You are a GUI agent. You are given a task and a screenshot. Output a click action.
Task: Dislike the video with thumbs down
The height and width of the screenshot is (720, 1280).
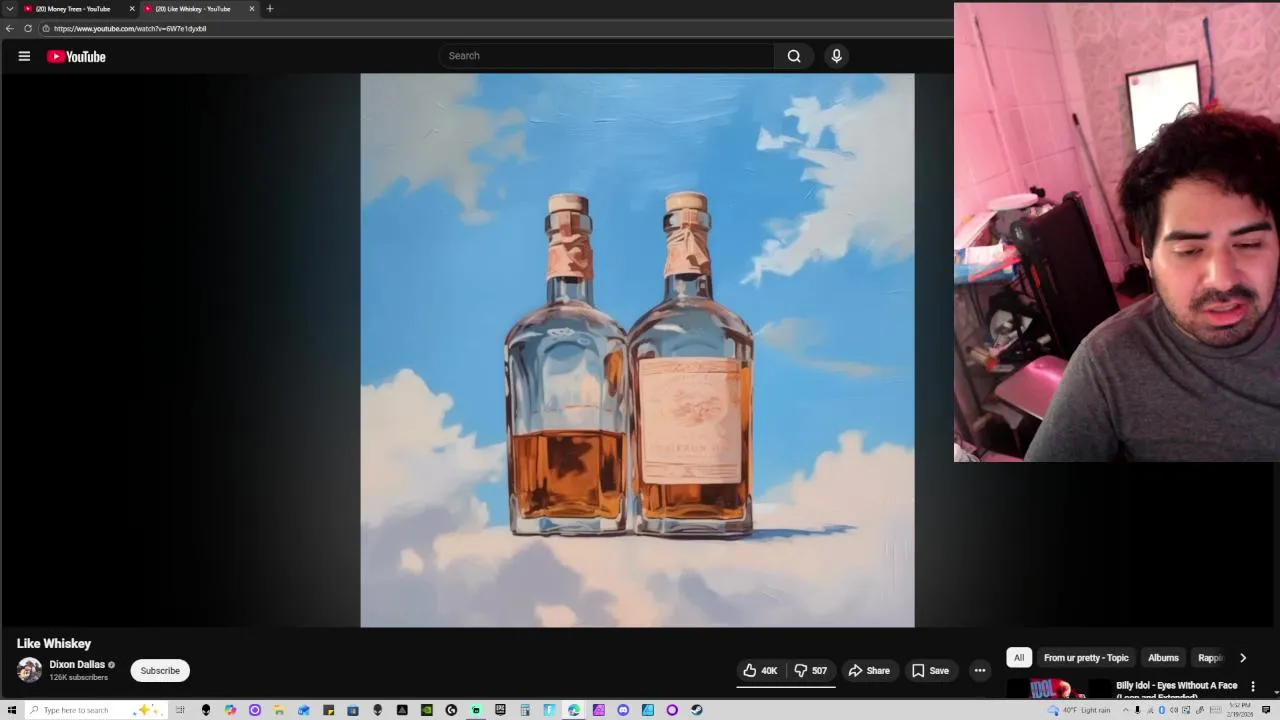tap(811, 671)
